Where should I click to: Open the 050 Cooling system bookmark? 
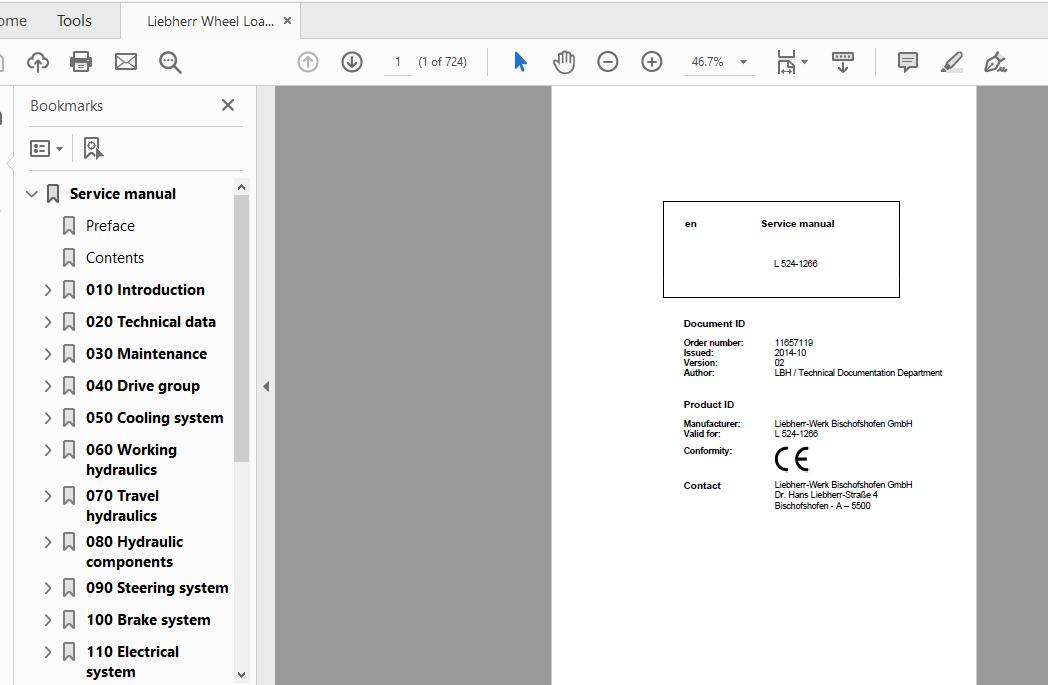pyautogui.click(x=154, y=417)
